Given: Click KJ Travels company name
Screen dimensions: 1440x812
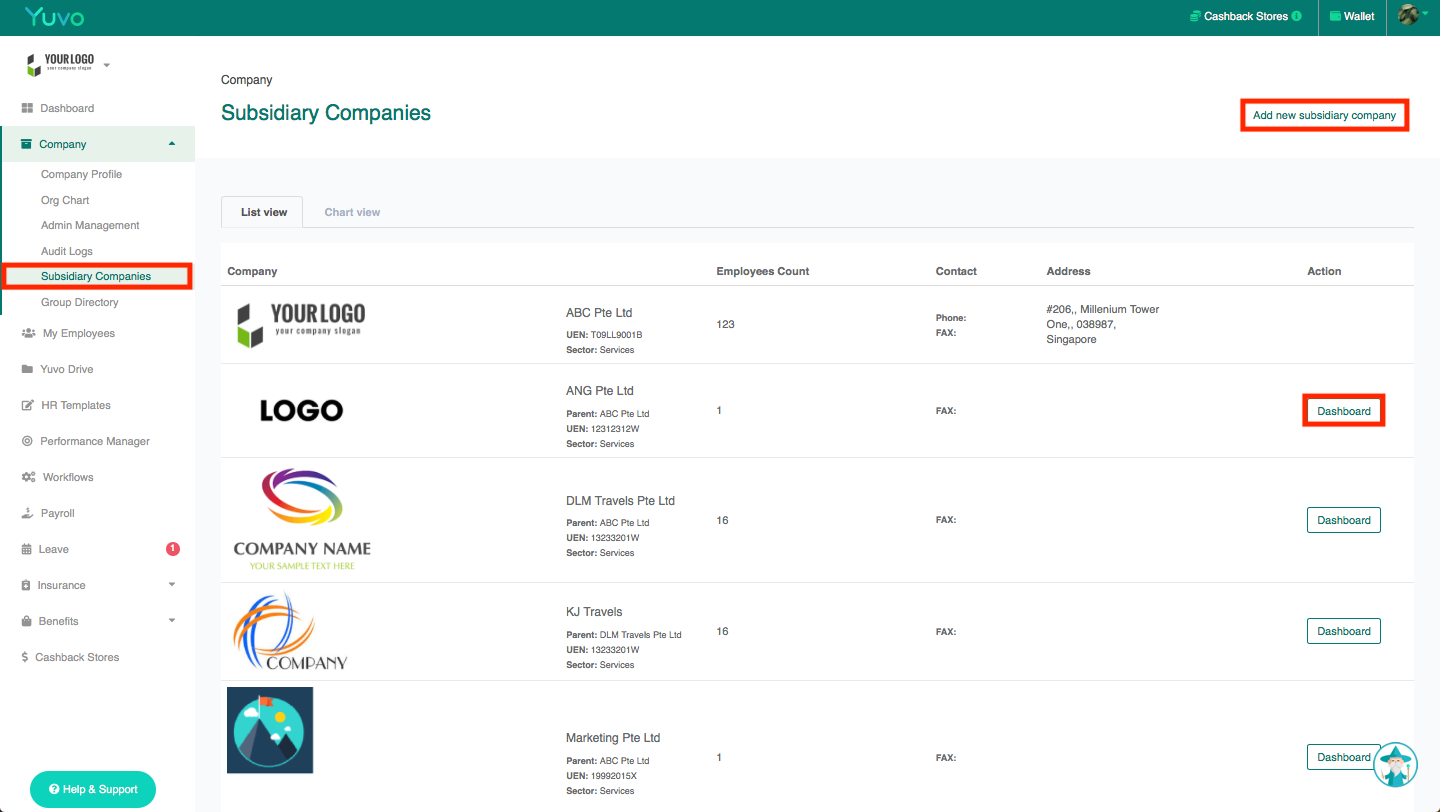Looking at the screenshot, I should [x=594, y=612].
